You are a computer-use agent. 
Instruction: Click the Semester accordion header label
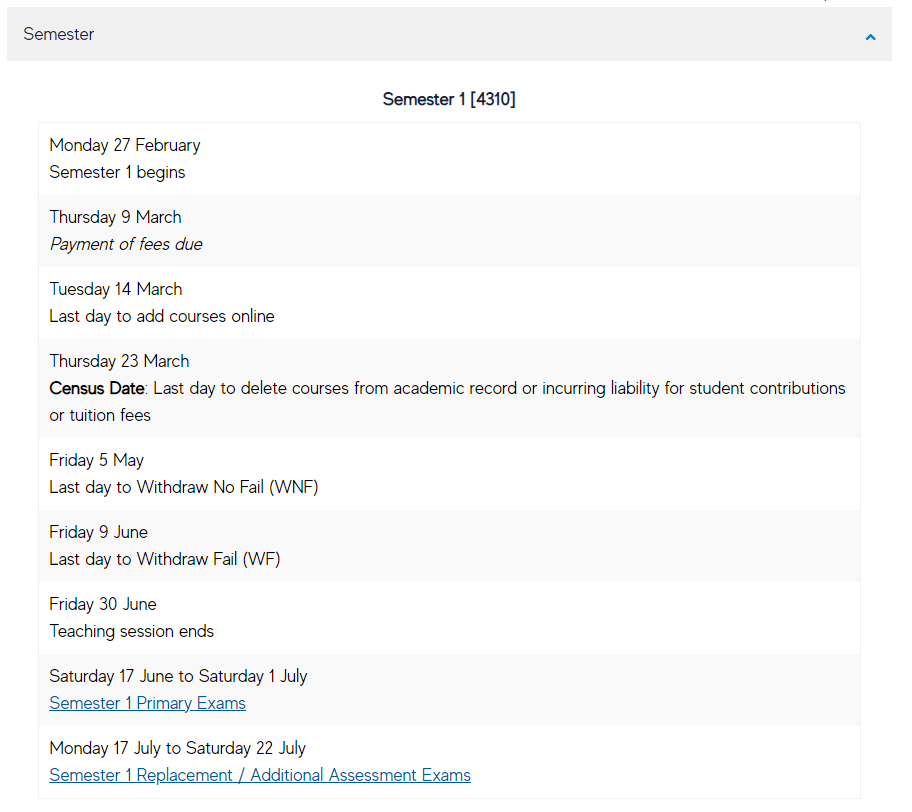point(59,34)
